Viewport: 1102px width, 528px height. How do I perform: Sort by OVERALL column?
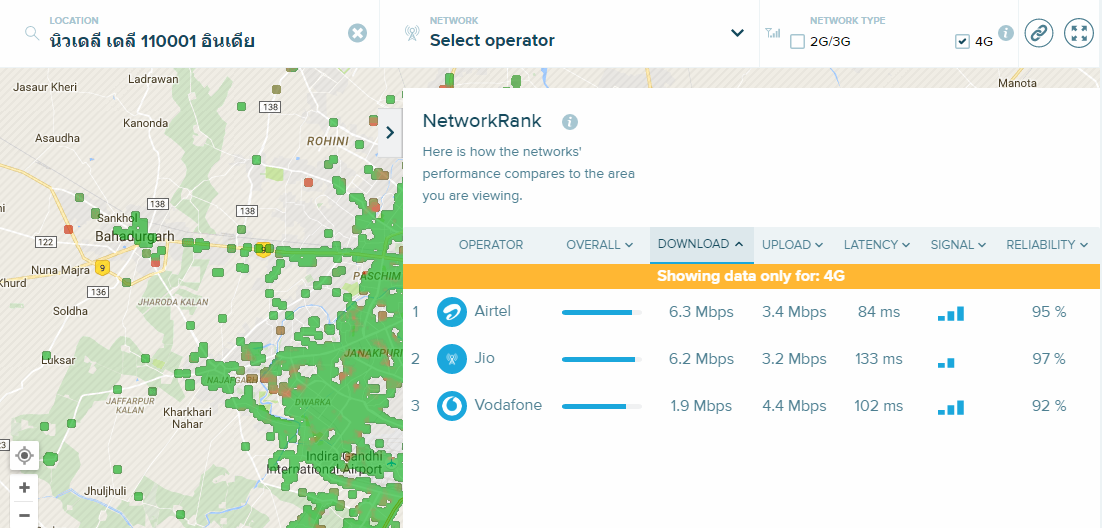pyautogui.click(x=599, y=245)
